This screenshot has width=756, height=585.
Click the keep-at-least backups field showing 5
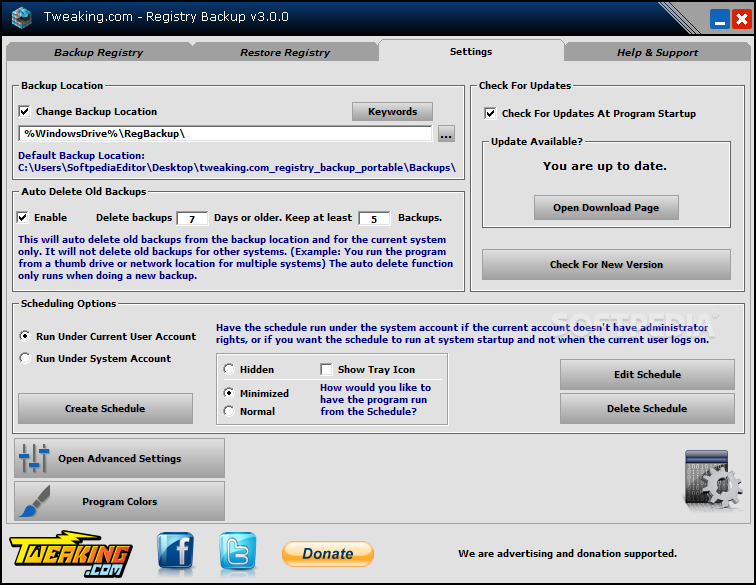374,218
